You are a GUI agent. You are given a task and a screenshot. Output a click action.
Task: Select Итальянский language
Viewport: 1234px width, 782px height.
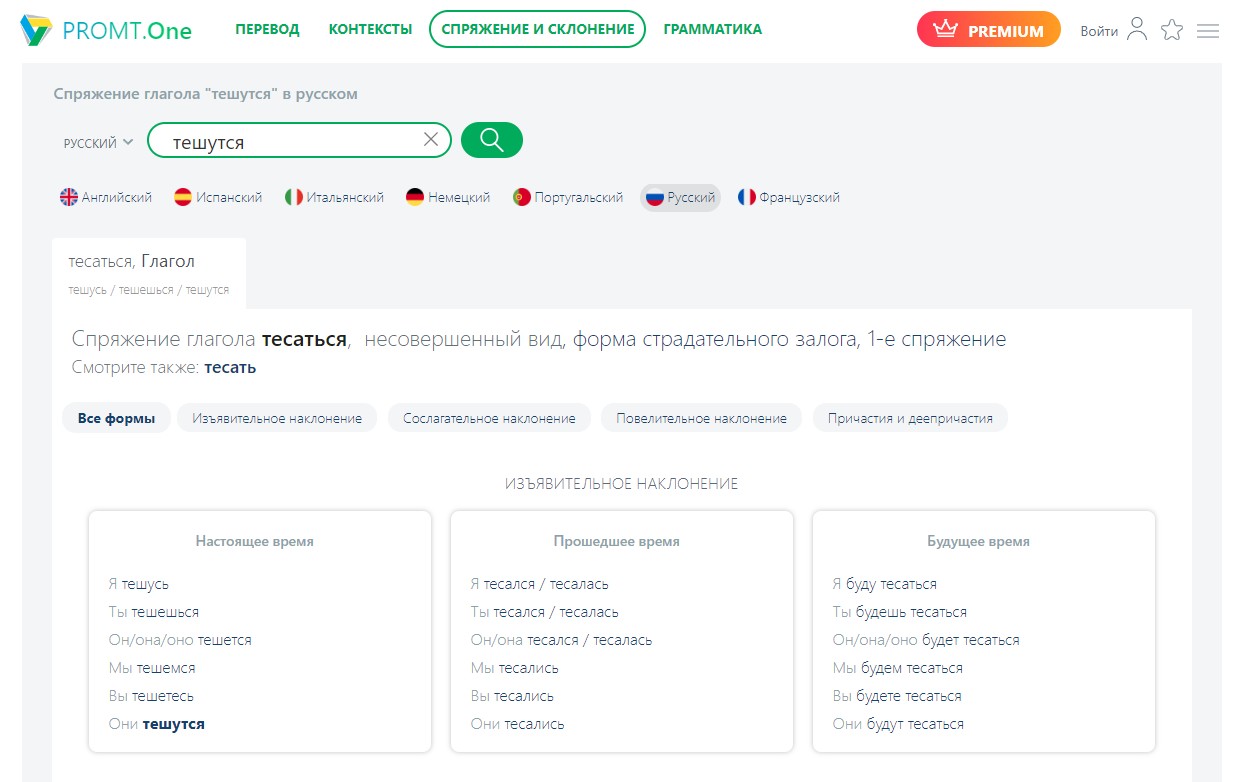334,197
